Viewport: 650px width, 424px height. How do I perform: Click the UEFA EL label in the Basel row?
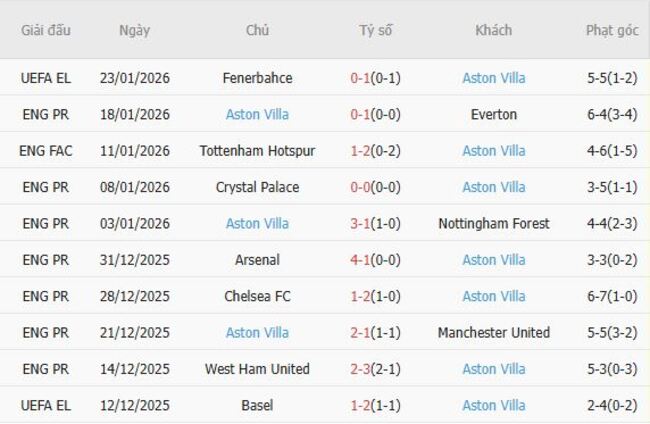46,405
